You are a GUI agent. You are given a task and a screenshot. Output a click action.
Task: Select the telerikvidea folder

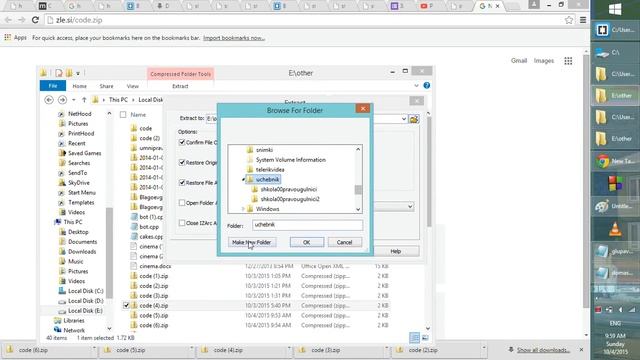[x=270, y=169]
